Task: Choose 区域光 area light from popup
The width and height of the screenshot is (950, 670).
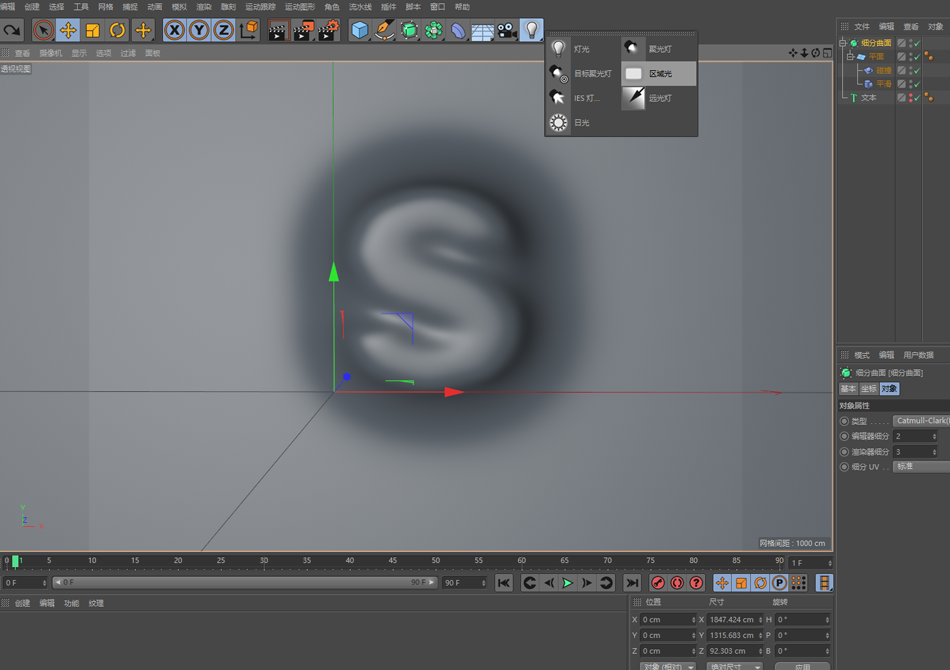Action: click(x=659, y=73)
